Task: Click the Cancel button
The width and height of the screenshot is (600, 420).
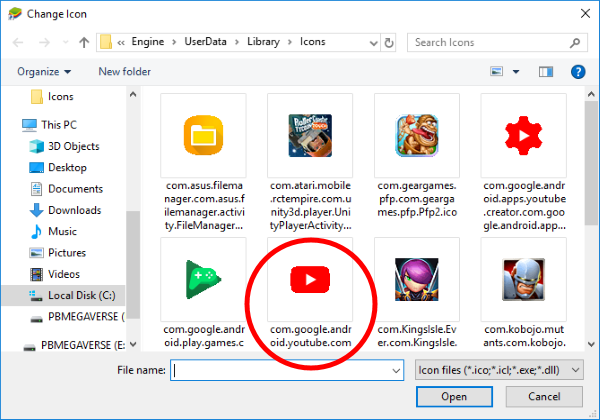Action: pos(544,397)
